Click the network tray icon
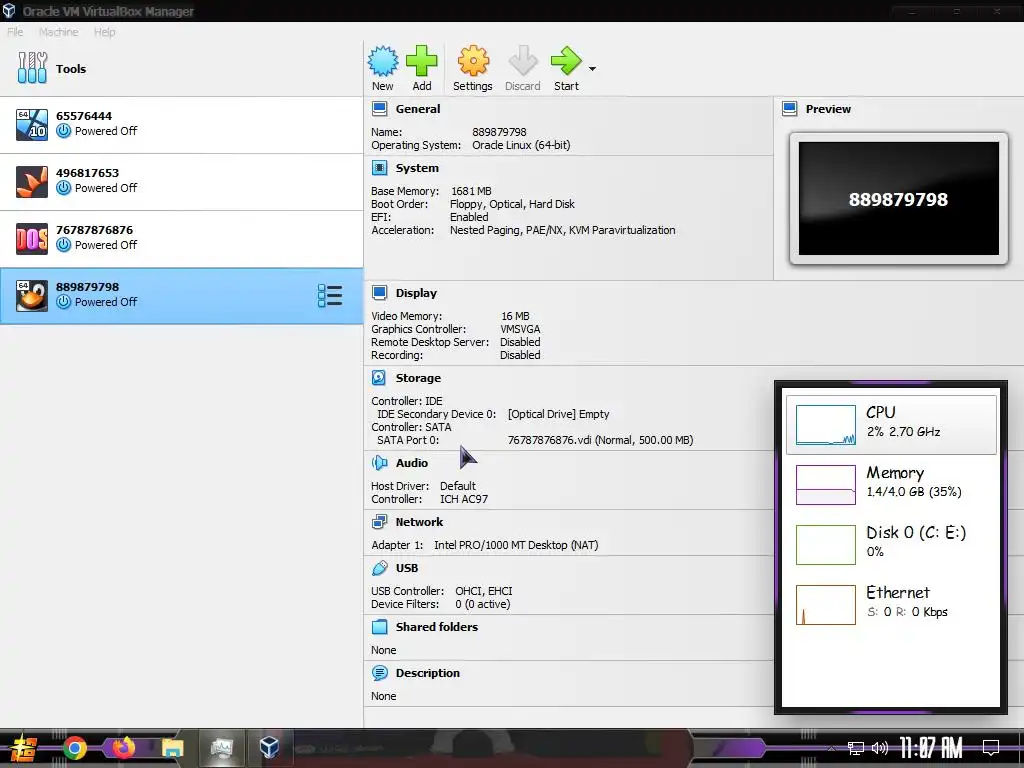 pyautogui.click(x=856, y=748)
